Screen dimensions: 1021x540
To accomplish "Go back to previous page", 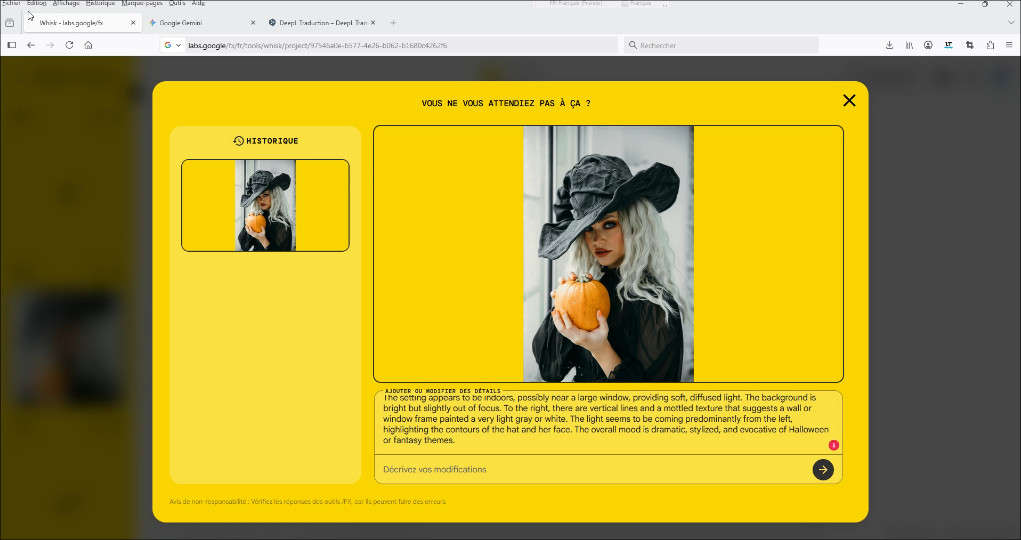I will 31,45.
